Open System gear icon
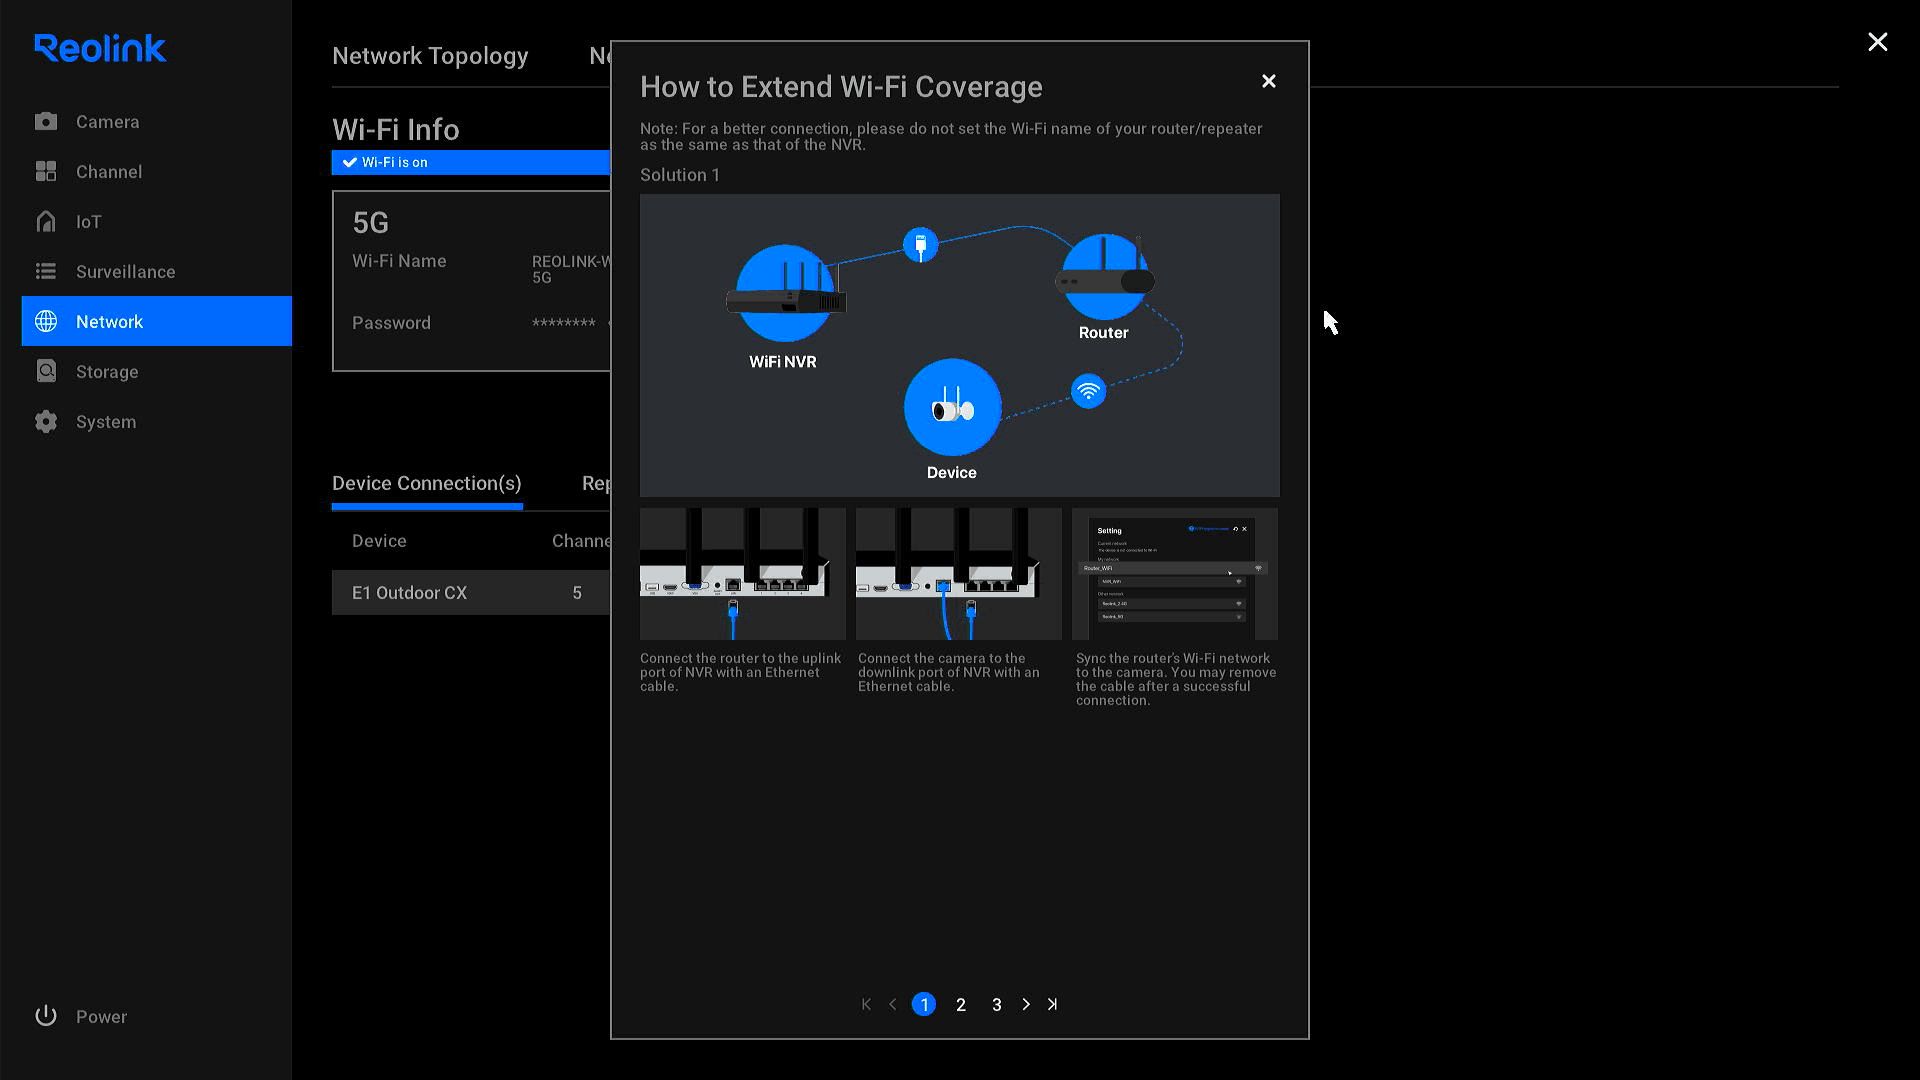This screenshot has height=1080, width=1920. coord(46,422)
